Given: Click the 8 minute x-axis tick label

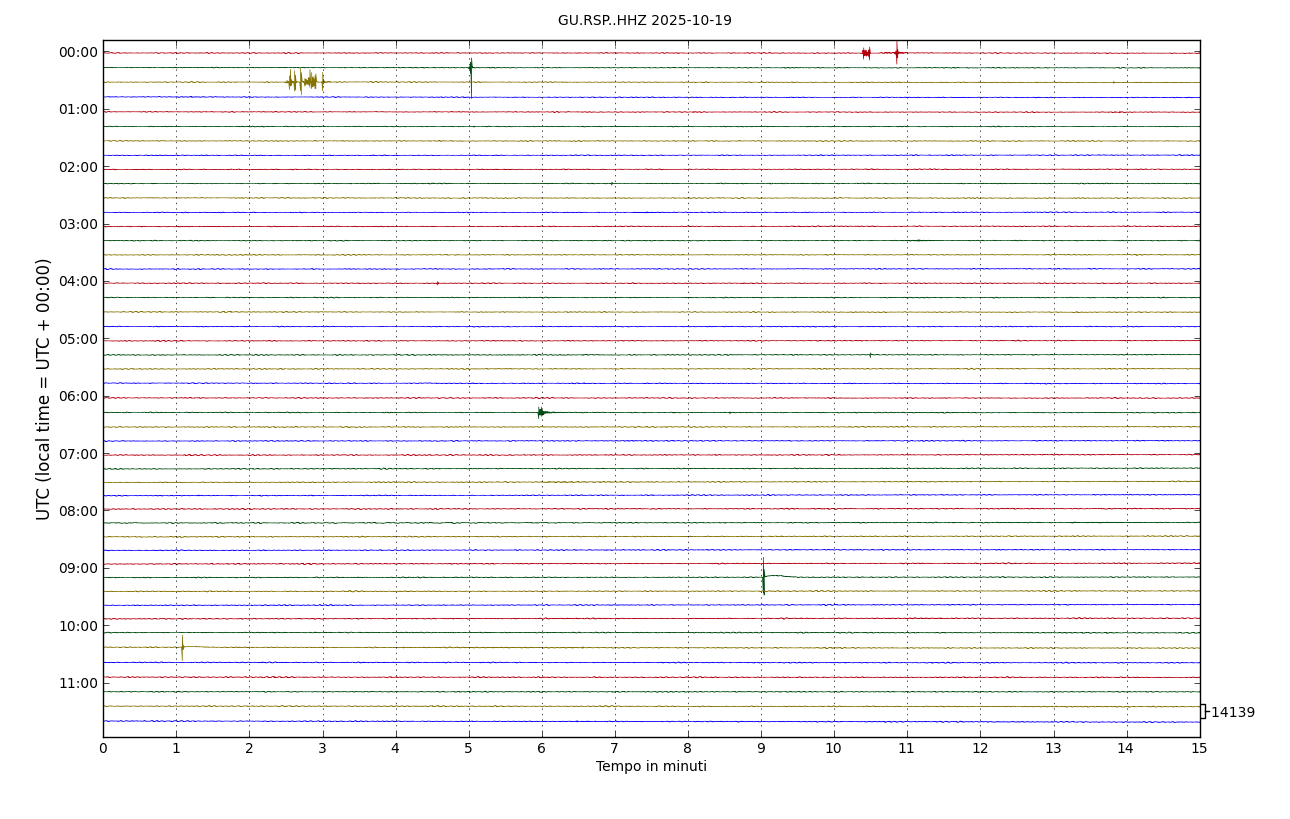Looking at the screenshot, I should (x=688, y=749).
